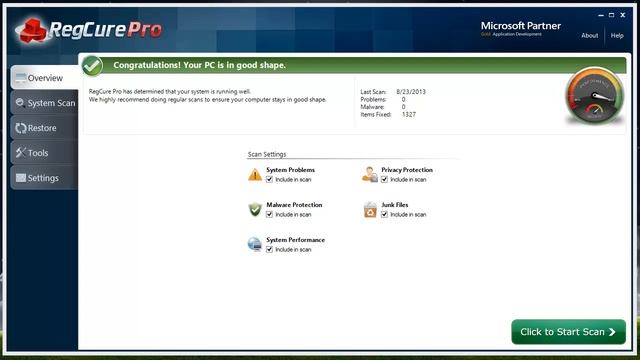Click the Congratulations status message
640x360 pixels.
click(x=199, y=65)
